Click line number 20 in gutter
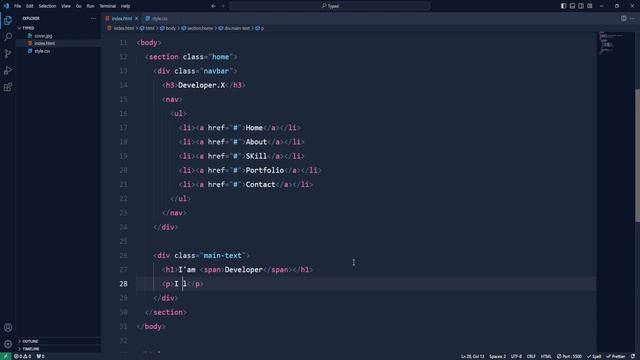Screen dimensions: 640x360 click(123, 170)
